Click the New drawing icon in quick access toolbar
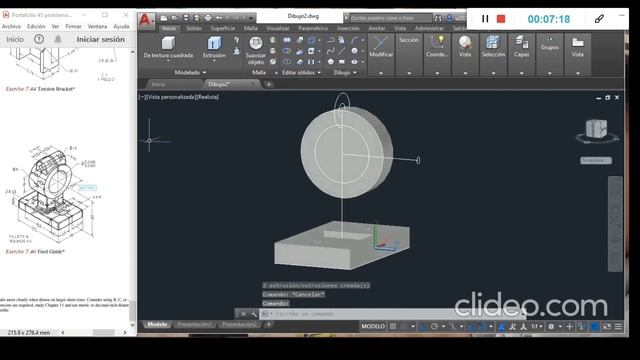640x360 pixels. [x=164, y=18]
